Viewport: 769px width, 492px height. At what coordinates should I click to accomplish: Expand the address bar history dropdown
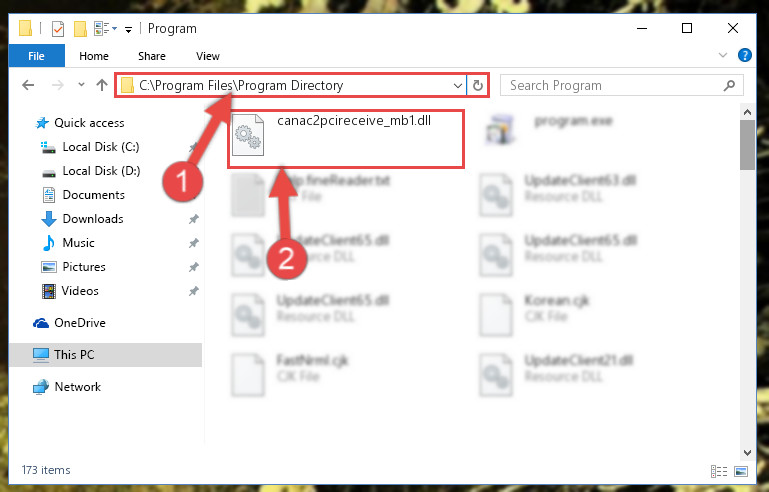458,85
